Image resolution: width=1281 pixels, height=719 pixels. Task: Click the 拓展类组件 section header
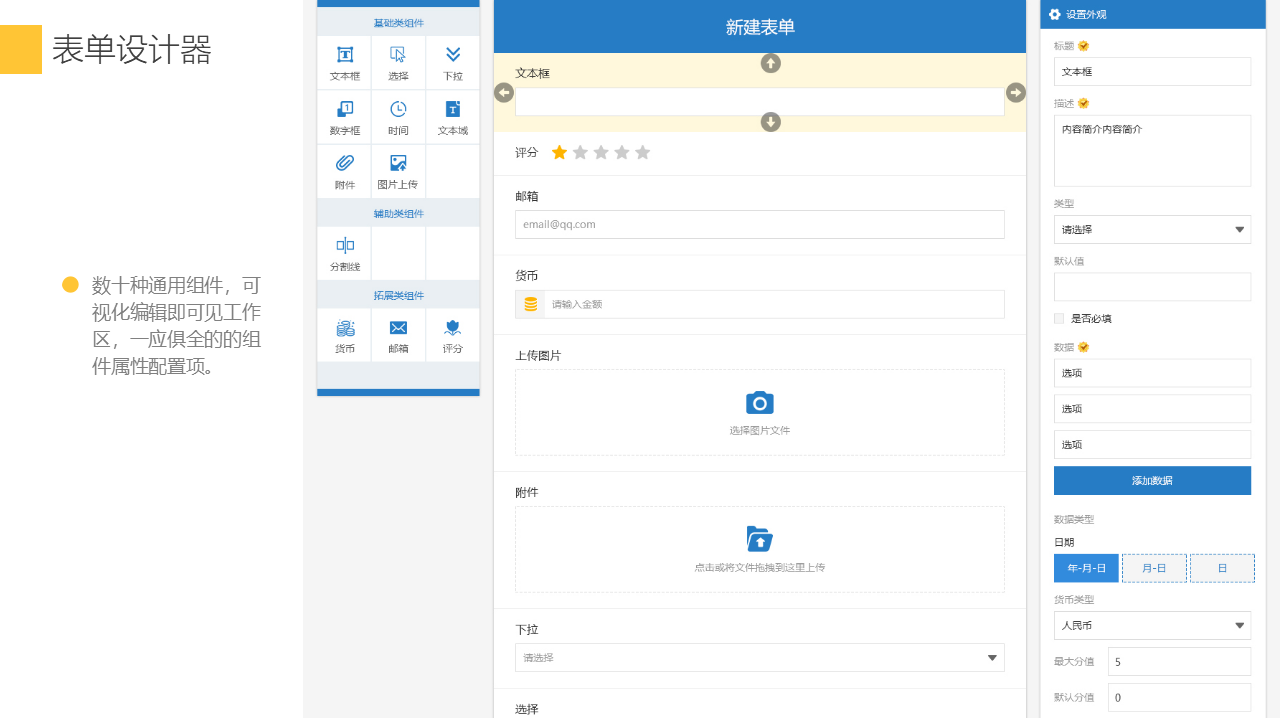click(x=398, y=295)
